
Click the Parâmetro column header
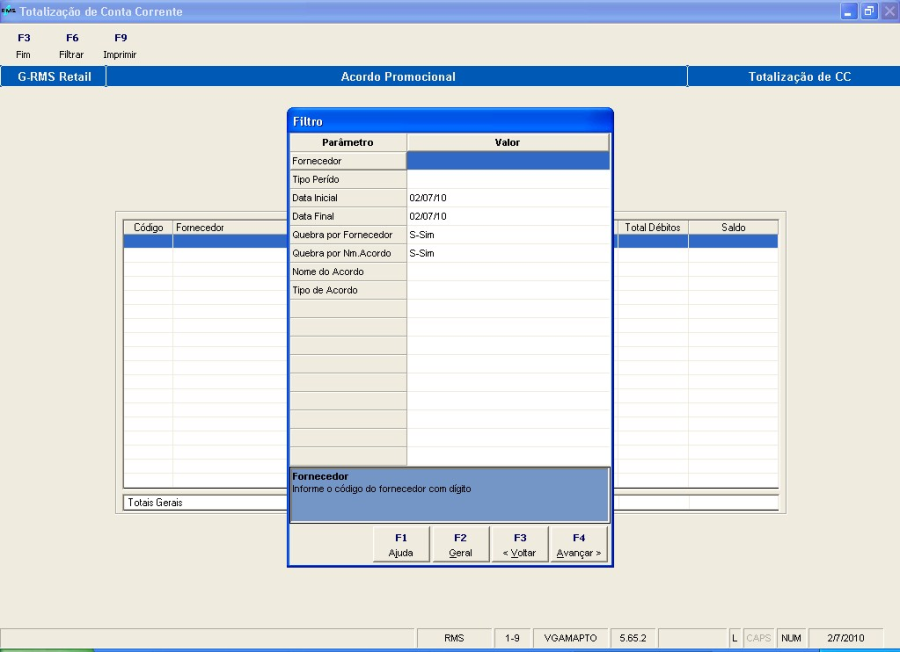pos(348,142)
